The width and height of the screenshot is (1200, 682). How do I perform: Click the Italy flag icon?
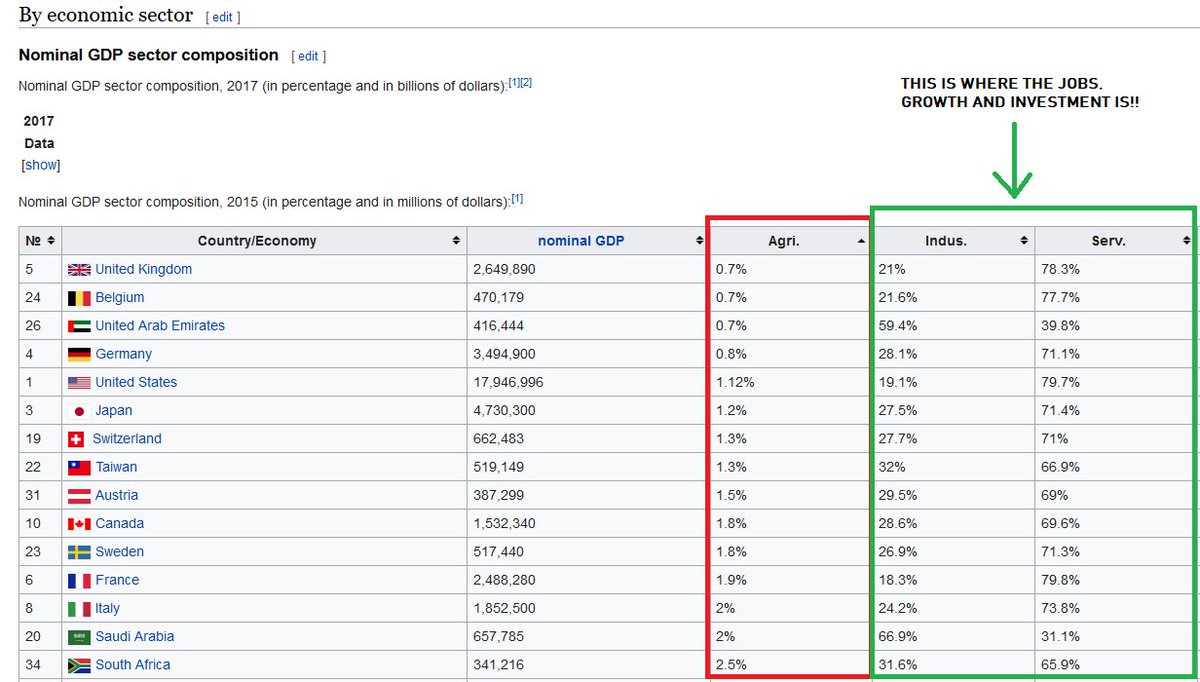click(79, 608)
